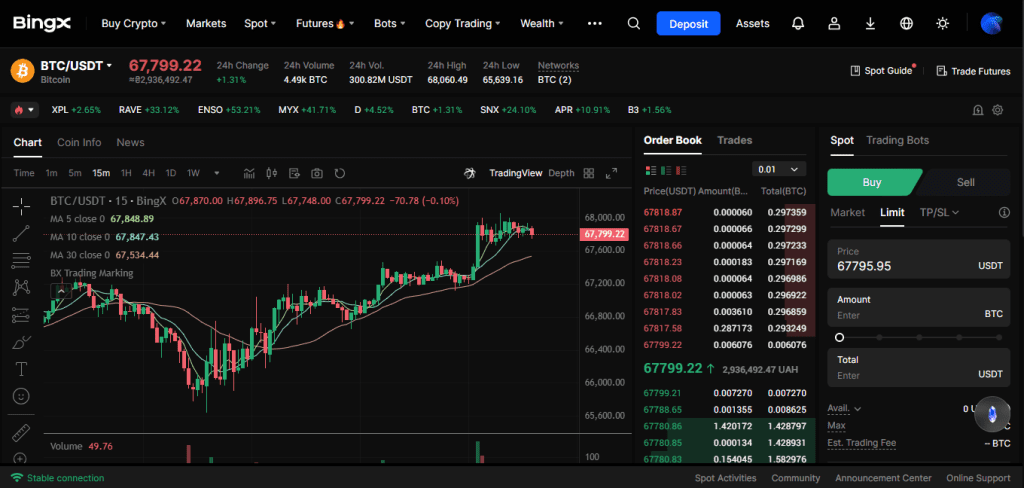Click the BingX logo
This screenshot has height=488, width=1024.
[x=41, y=24]
